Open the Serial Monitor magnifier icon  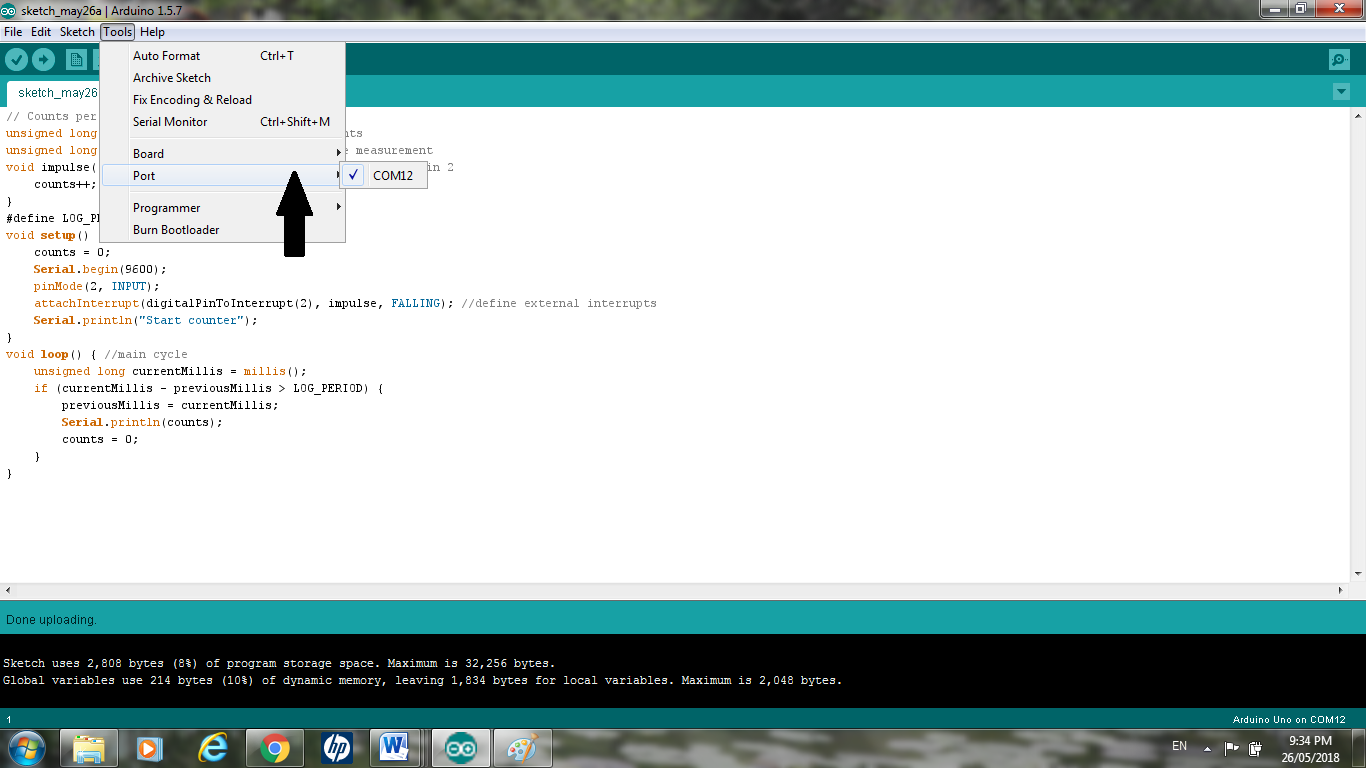[x=1339, y=59]
